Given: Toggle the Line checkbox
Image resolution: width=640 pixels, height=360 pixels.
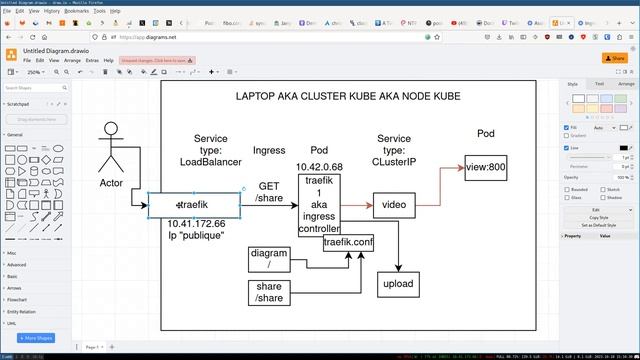Looking at the screenshot, I should (567, 148).
